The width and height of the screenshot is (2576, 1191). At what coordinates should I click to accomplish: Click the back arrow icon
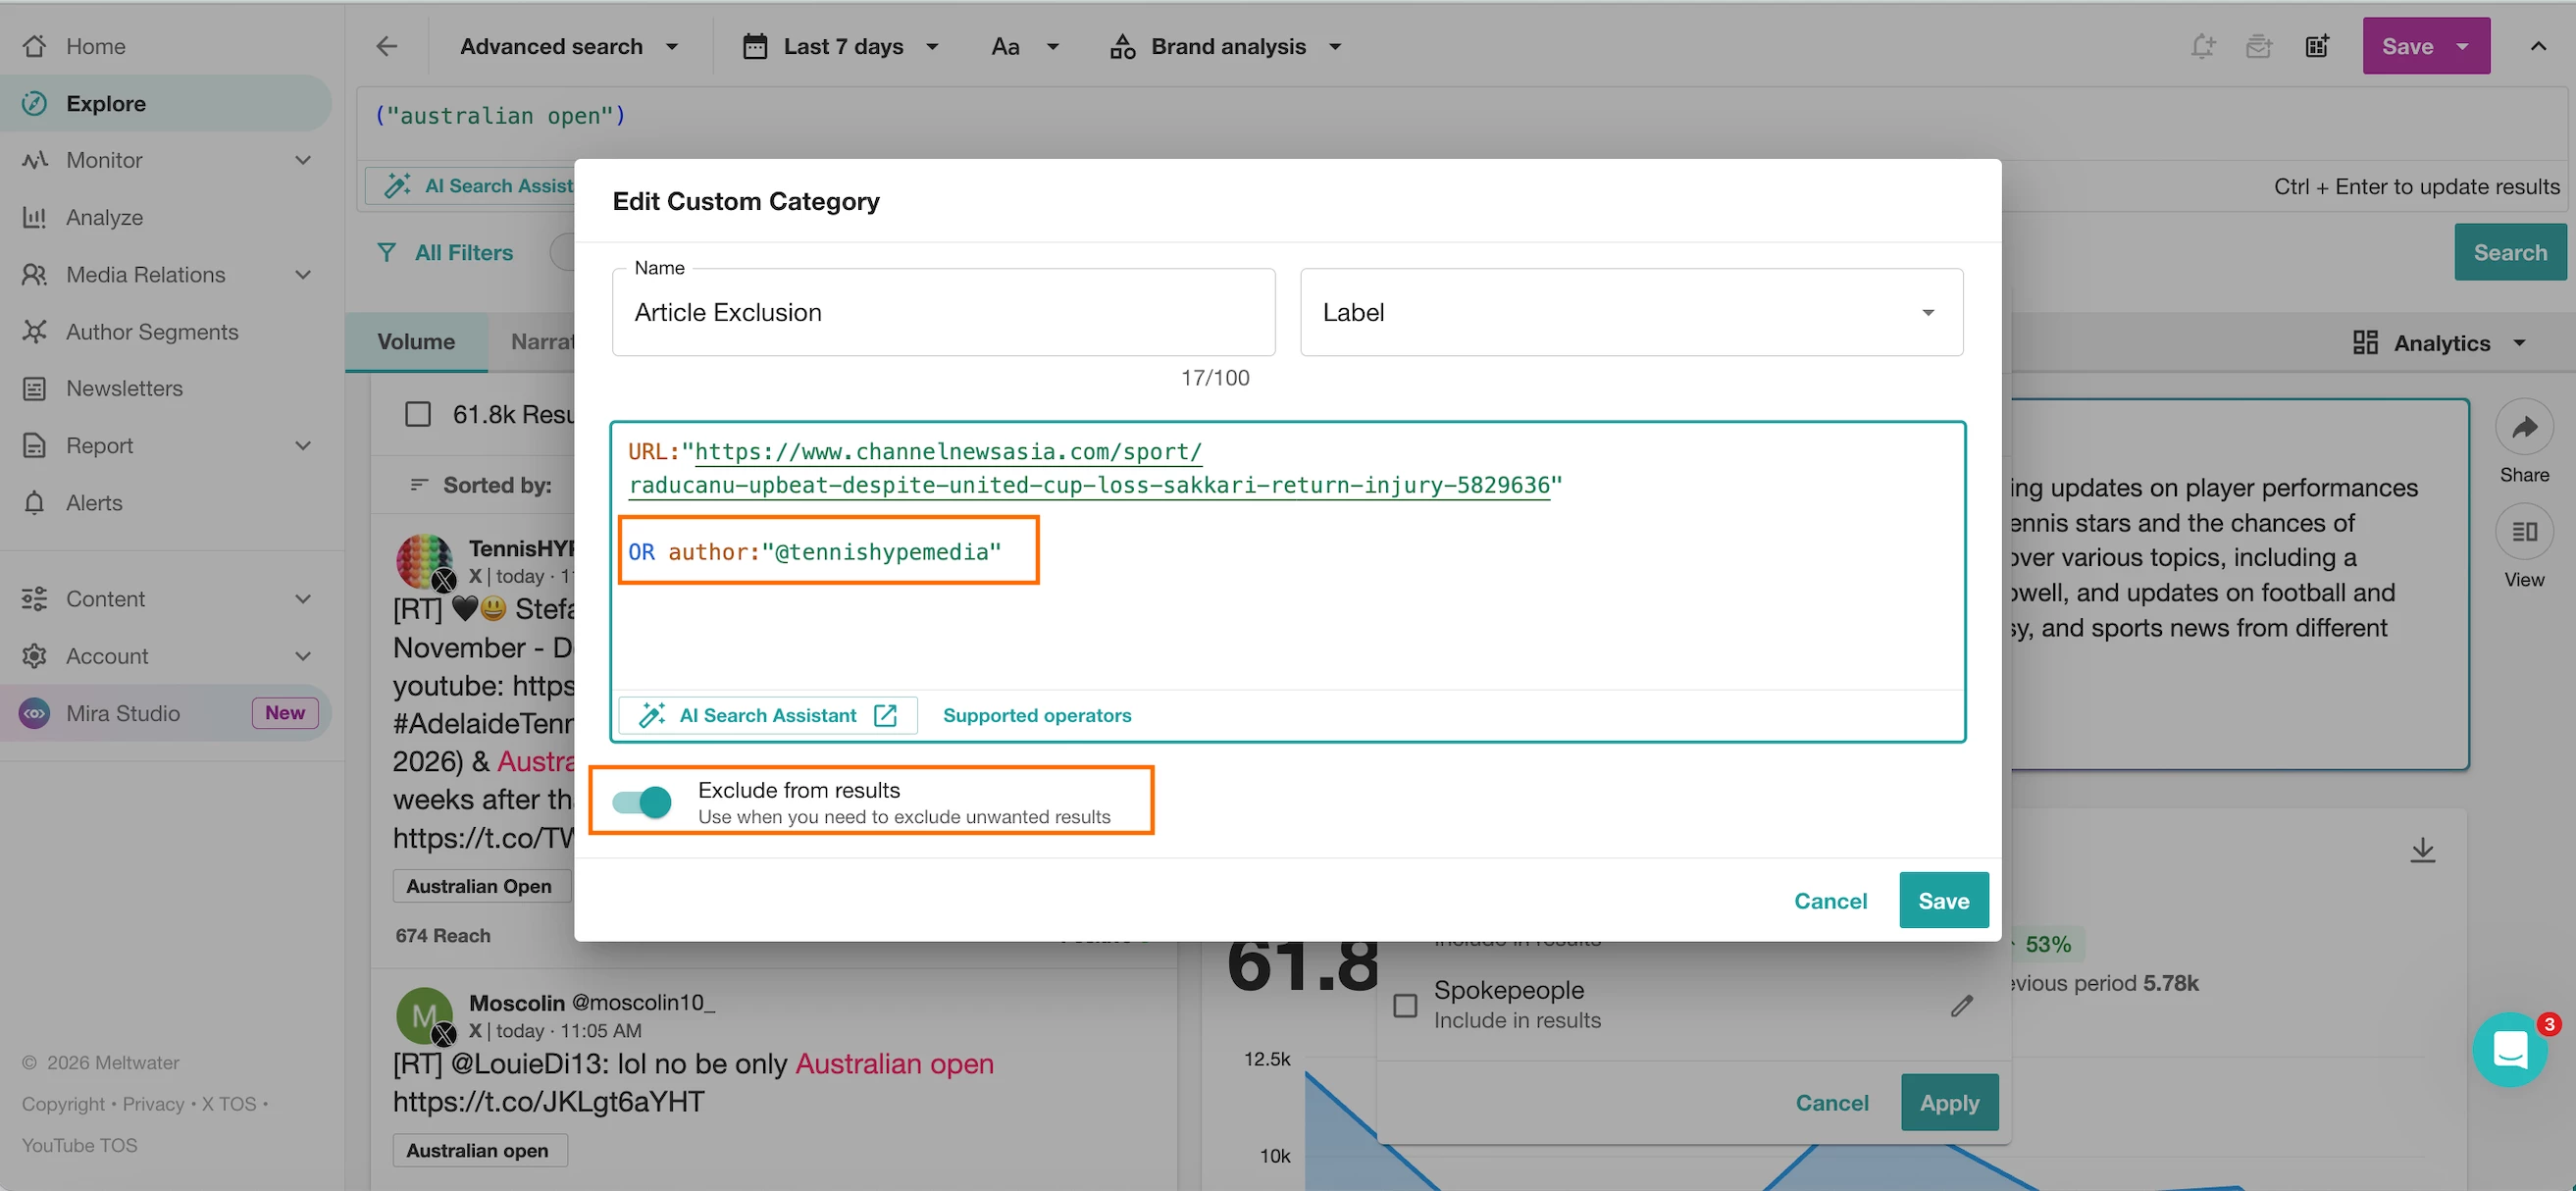(x=386, y=46)
